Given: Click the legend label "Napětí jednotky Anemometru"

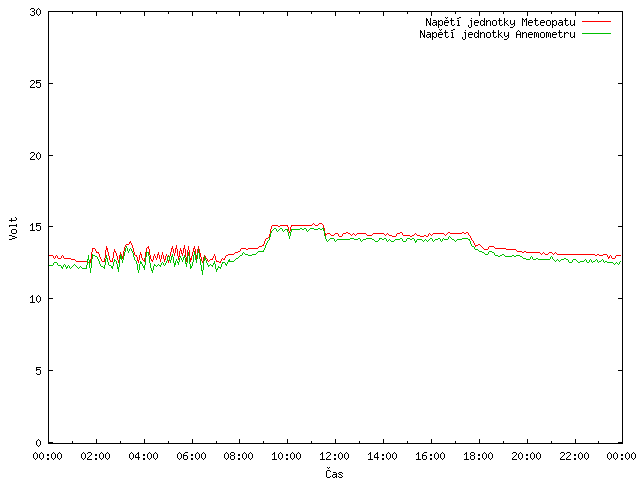Looking at the screenshot, I should 497,34.
